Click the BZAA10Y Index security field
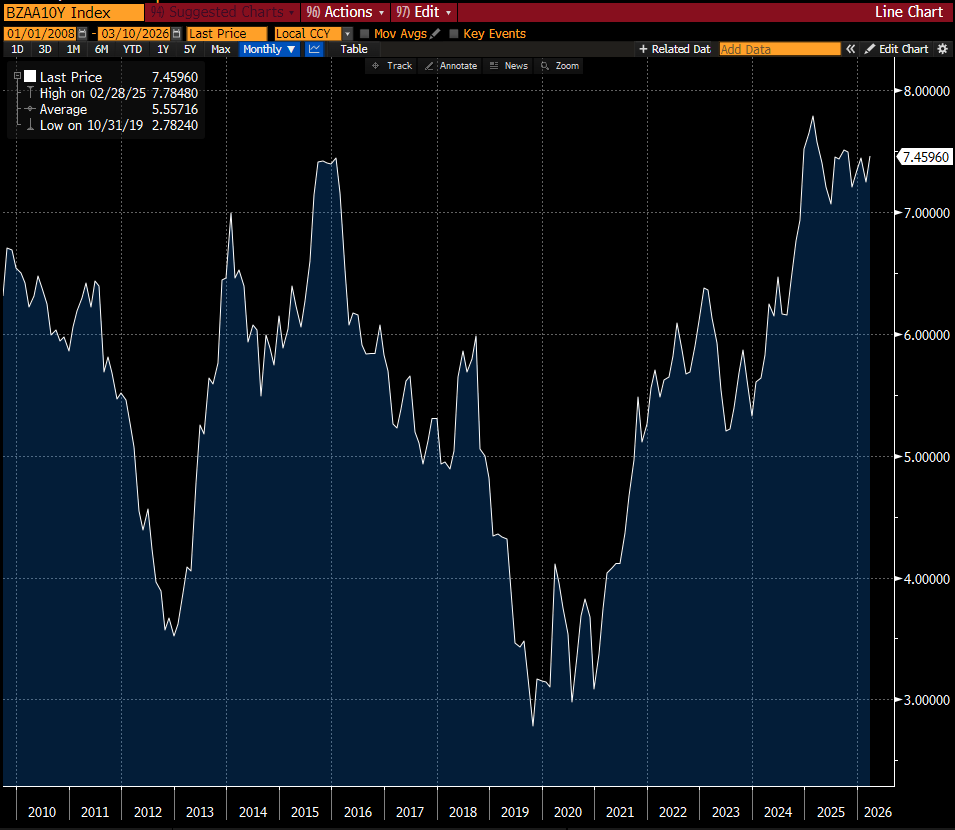The image size is (955, 830). [x=73, y=12]
